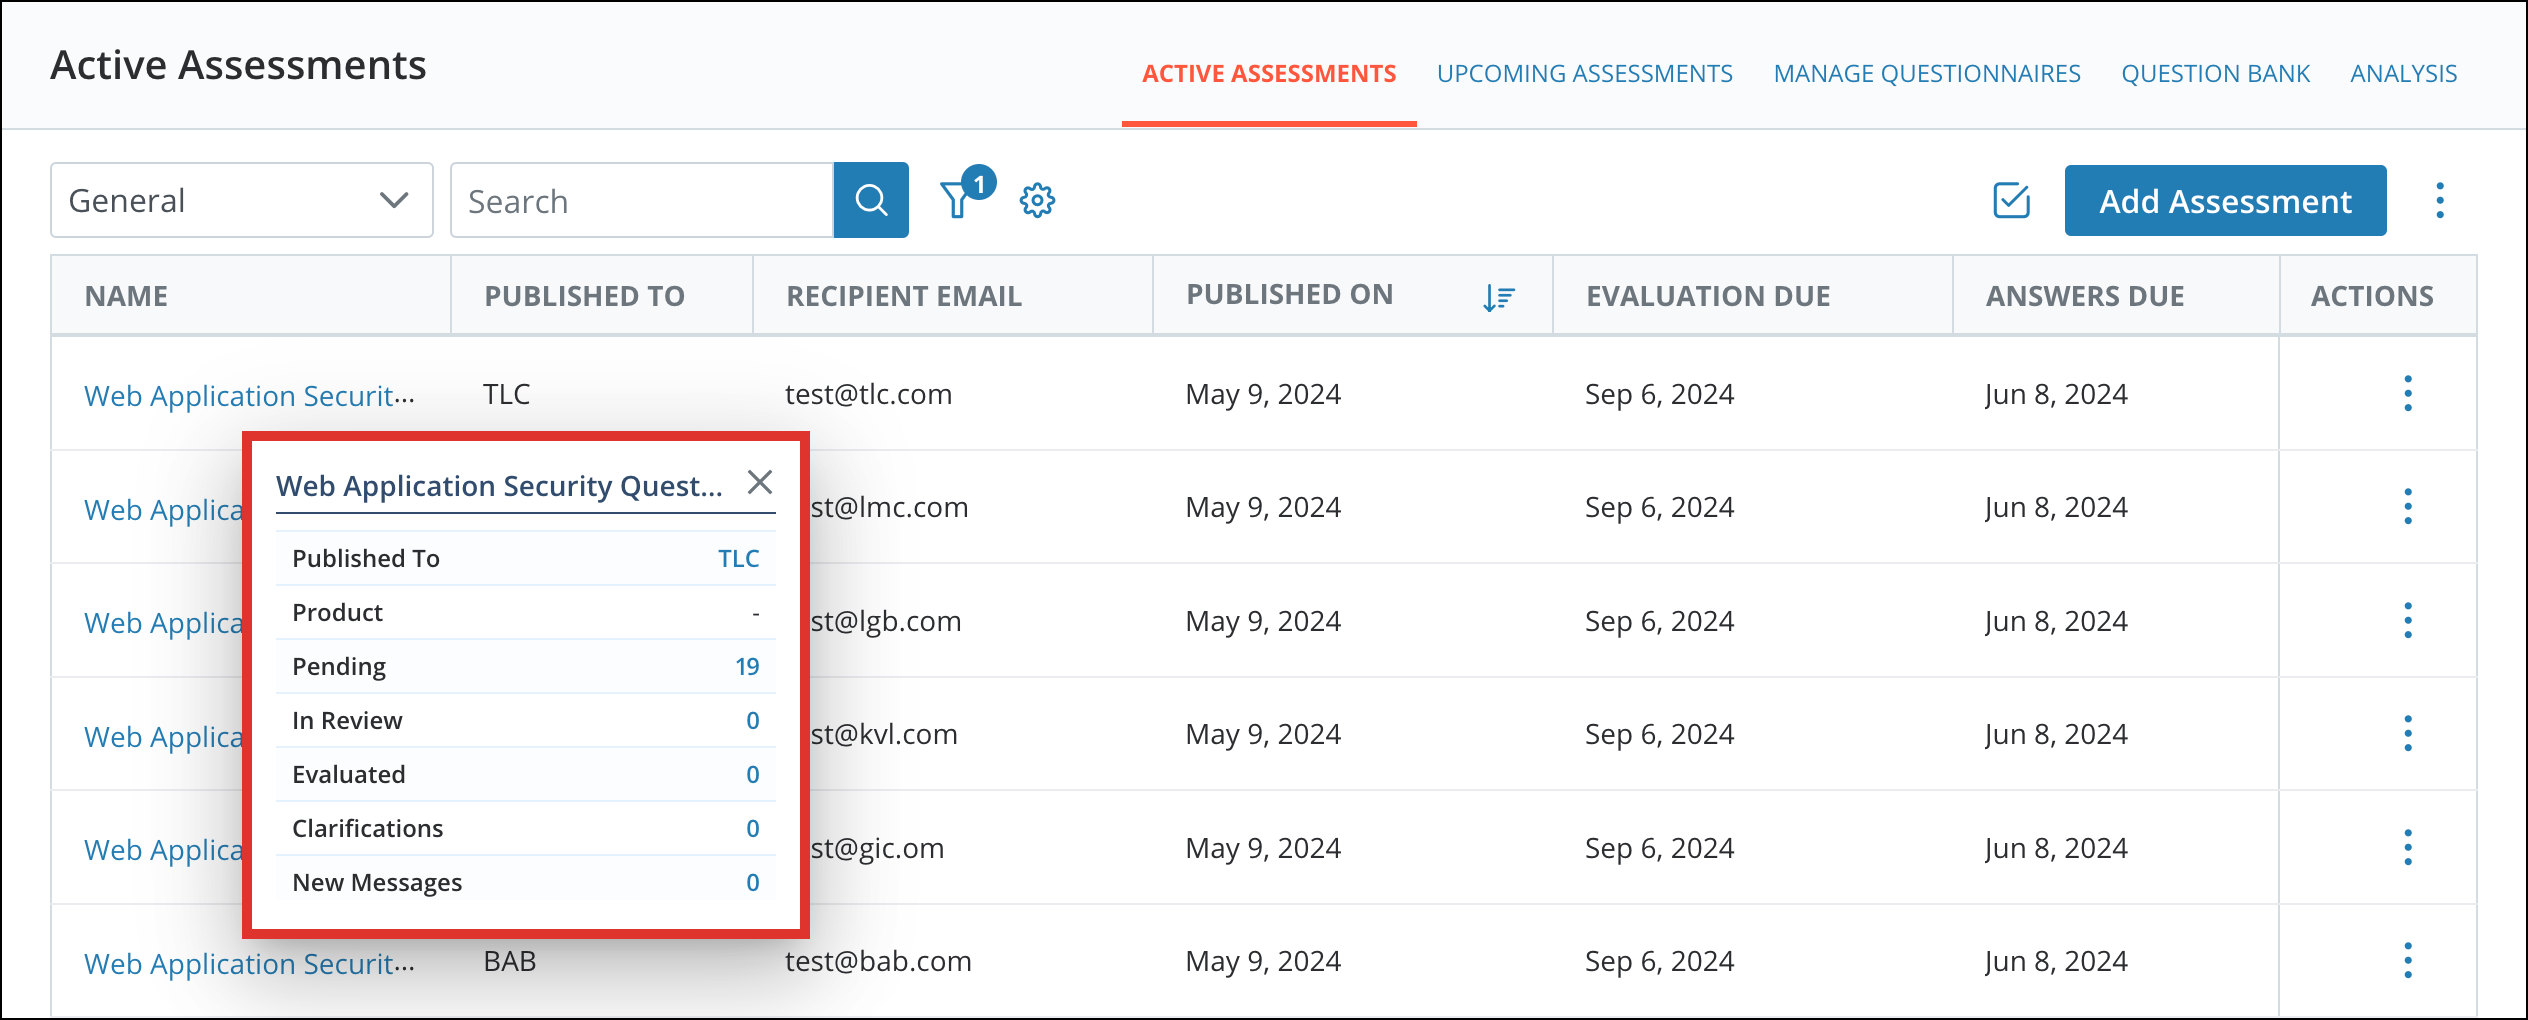Open the TLC link in the summary popup
The width and height of the screenshot is (2528, 1020).
click(739, 558)
